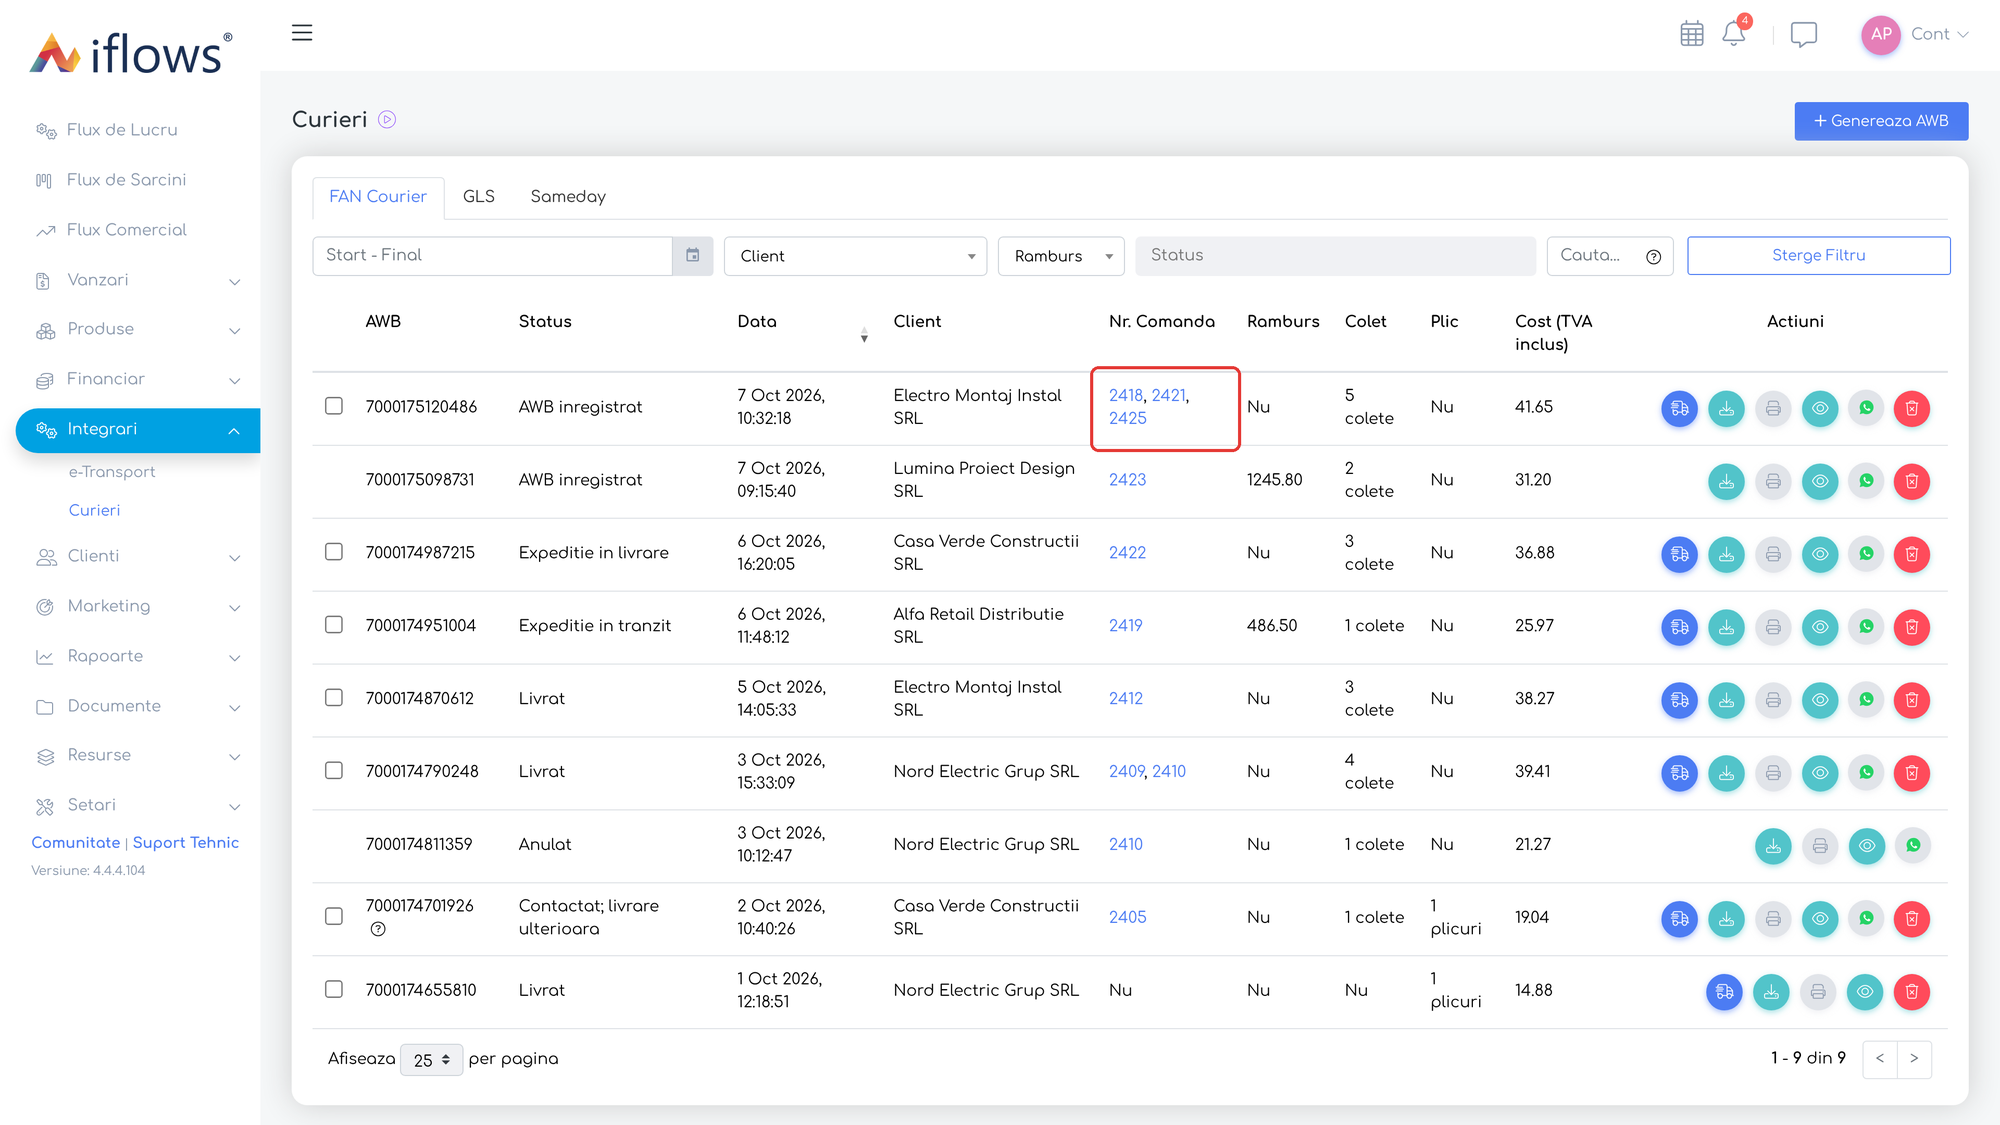Image resolution: width=2000 pixels, height=1125 pixels.
Task: Click the Status filter field
Action: [x=1335, y=256]
